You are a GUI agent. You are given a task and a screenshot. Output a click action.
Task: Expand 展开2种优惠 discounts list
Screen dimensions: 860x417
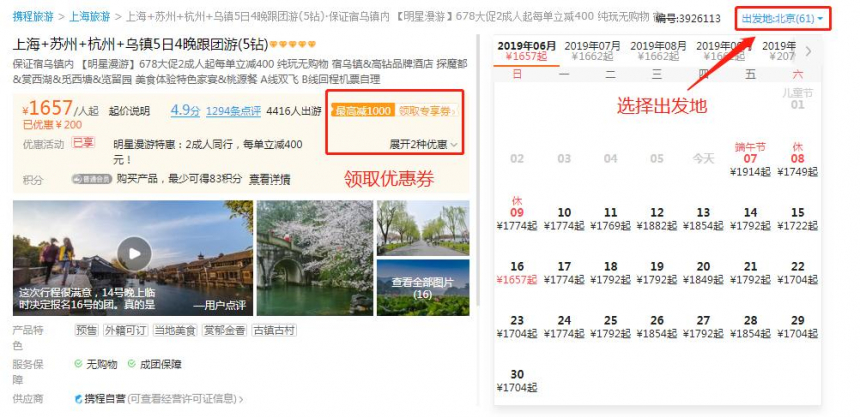pyautogui.click(x=423, y=144)
